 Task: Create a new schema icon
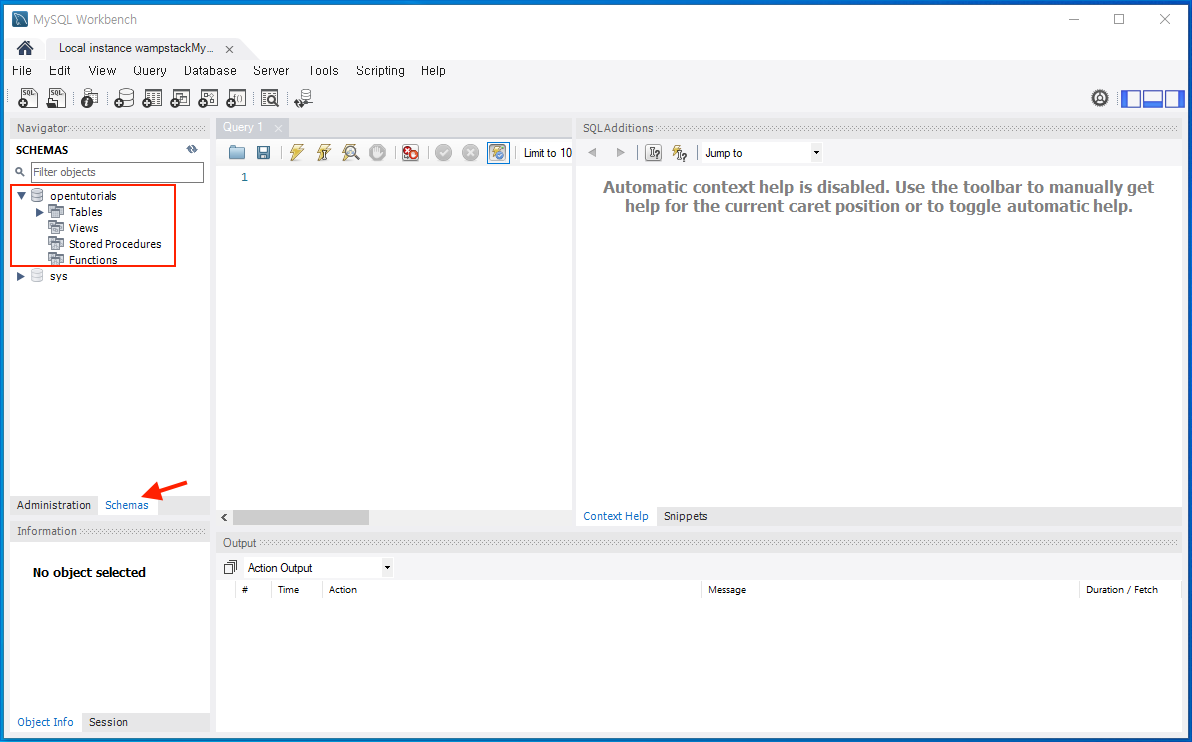tap(124, 98)
